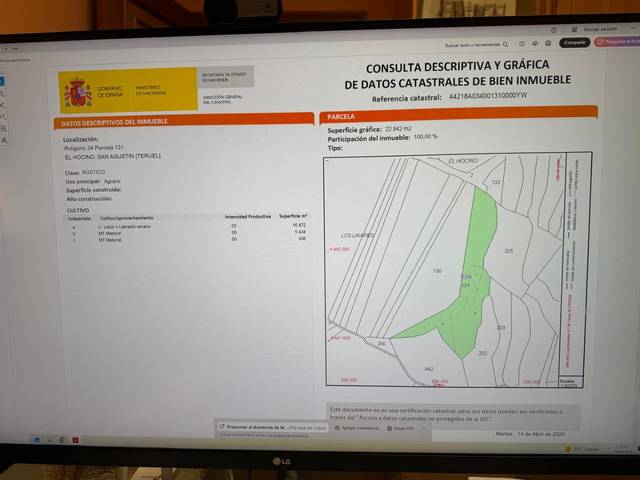This screenshot has width=640, height=480.
Task: Click parcel number 205 on the map
Action: (509, 251)
